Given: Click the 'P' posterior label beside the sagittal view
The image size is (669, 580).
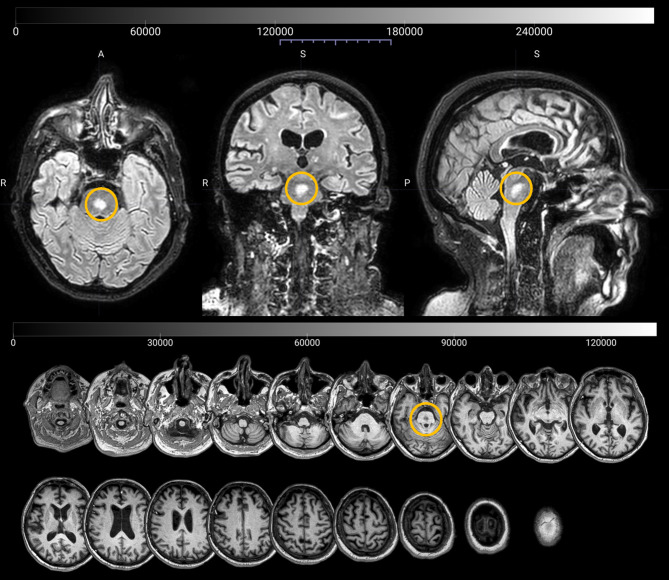Looking at the screenshot, I should pyautogui.click(x=407, y=183).
